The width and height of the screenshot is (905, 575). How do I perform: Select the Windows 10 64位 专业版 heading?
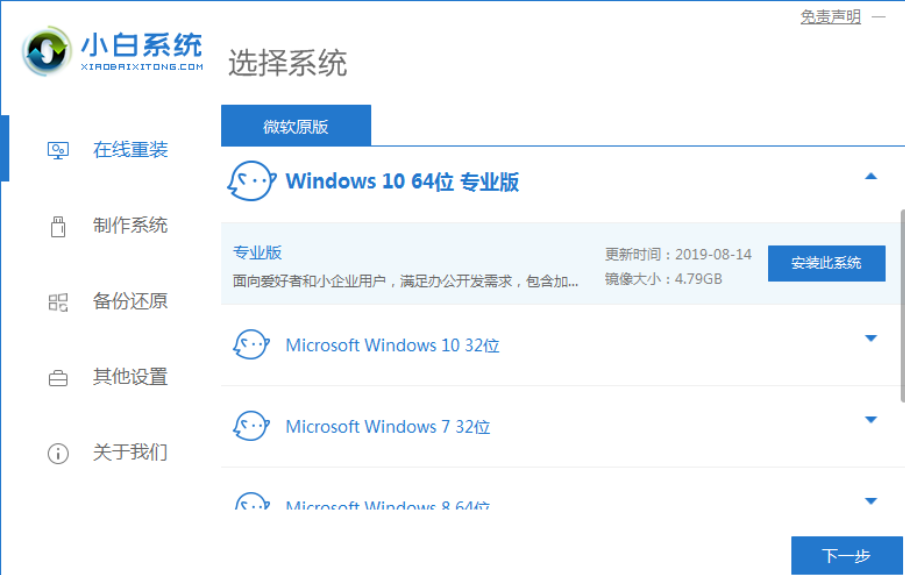click(402, 181)
